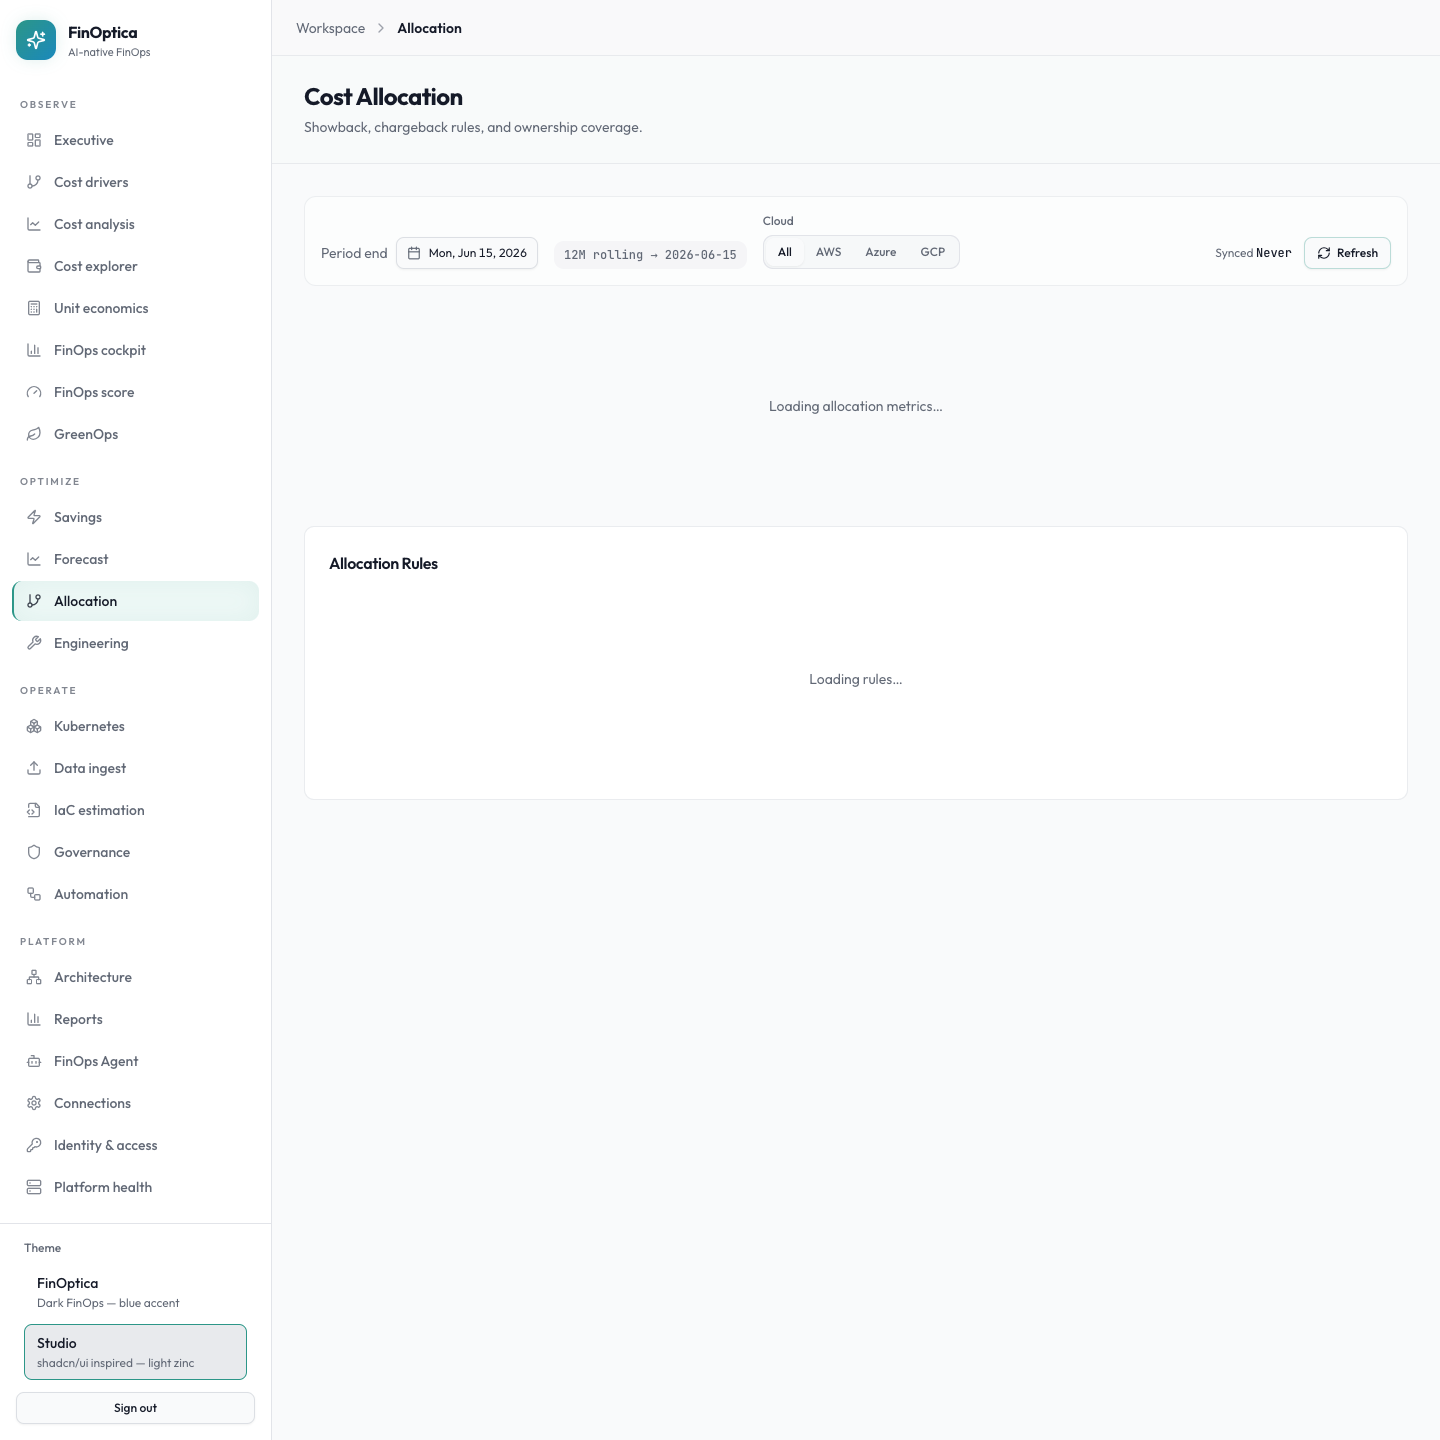This screenshot has height=1440, width=1440.
Task: Filter clouds by Azure
Action: 881,252
